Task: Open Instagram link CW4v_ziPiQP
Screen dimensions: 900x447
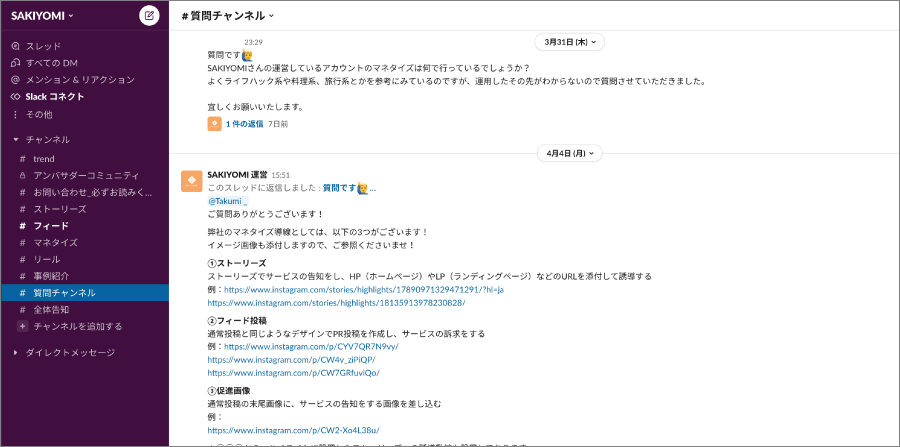Action: [x=291, y=360]
